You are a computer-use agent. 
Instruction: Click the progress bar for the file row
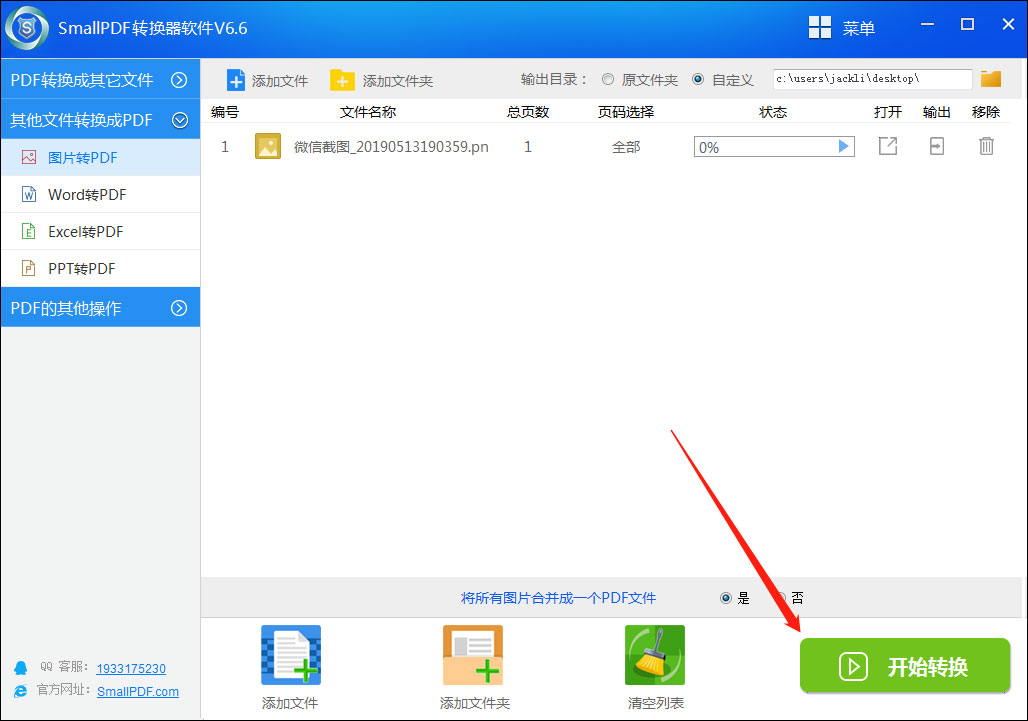click(x=774, y=146)
